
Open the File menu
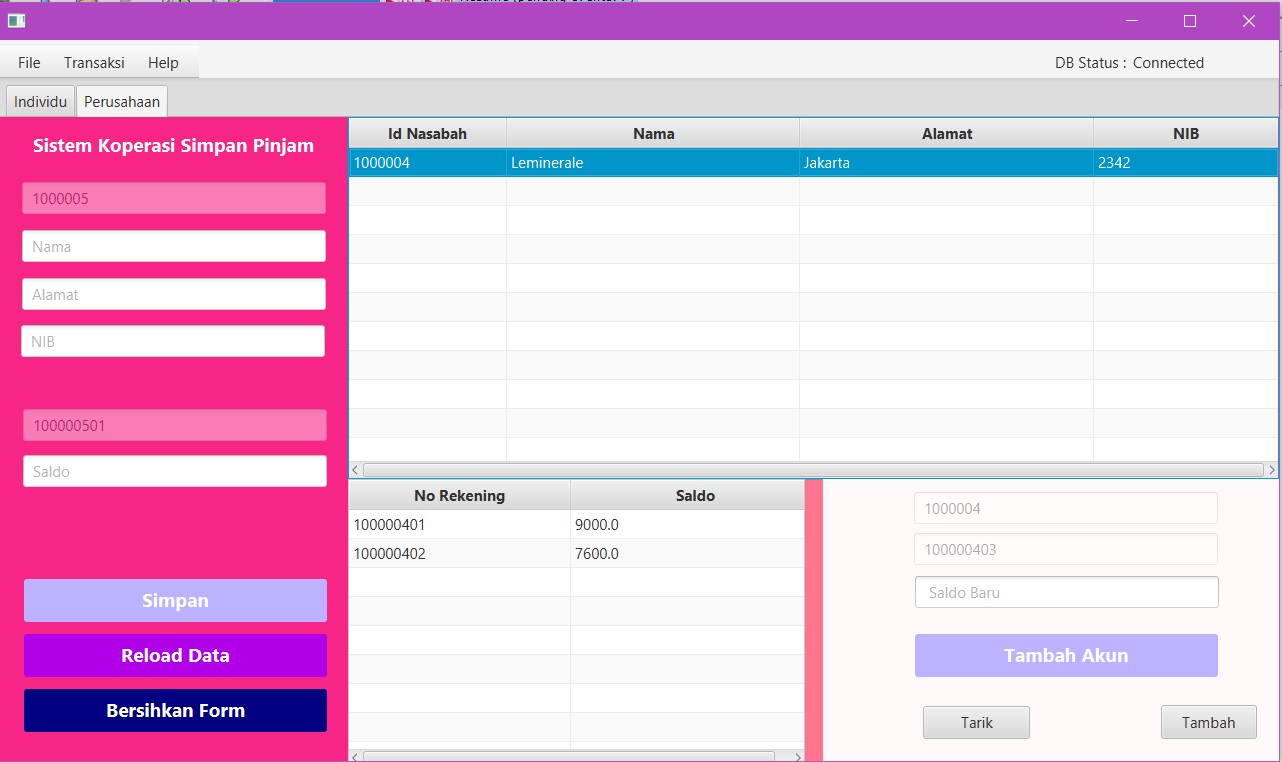27,62
